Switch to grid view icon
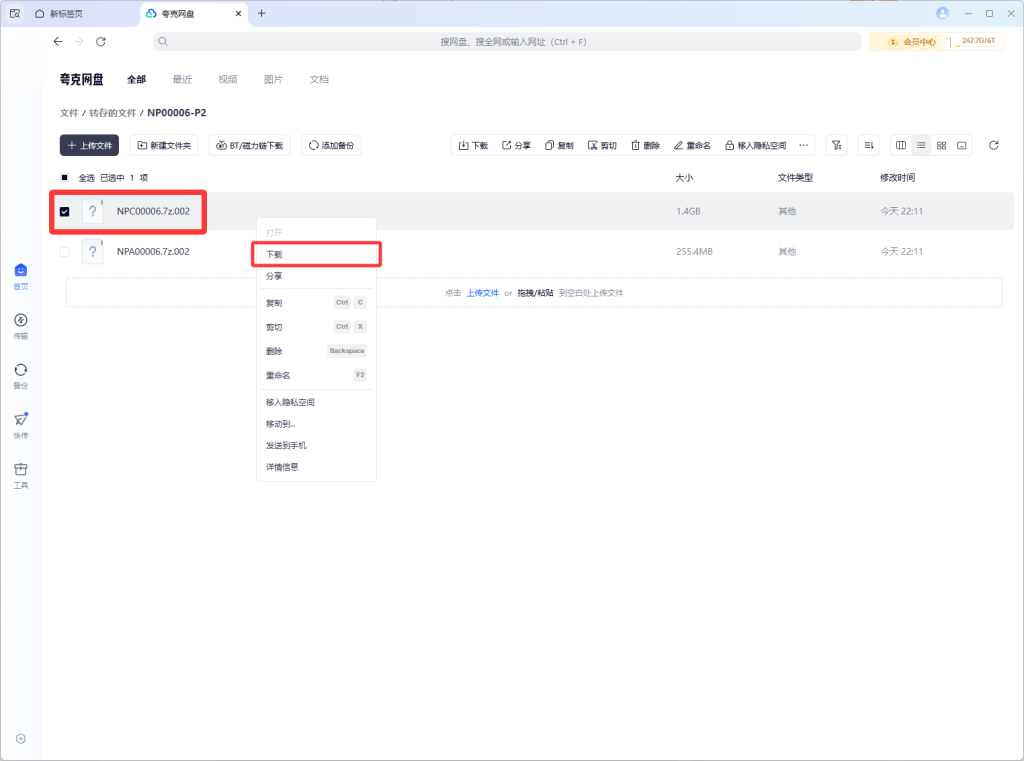Screen dimensions: 1024x761 (x=941, y=145)
